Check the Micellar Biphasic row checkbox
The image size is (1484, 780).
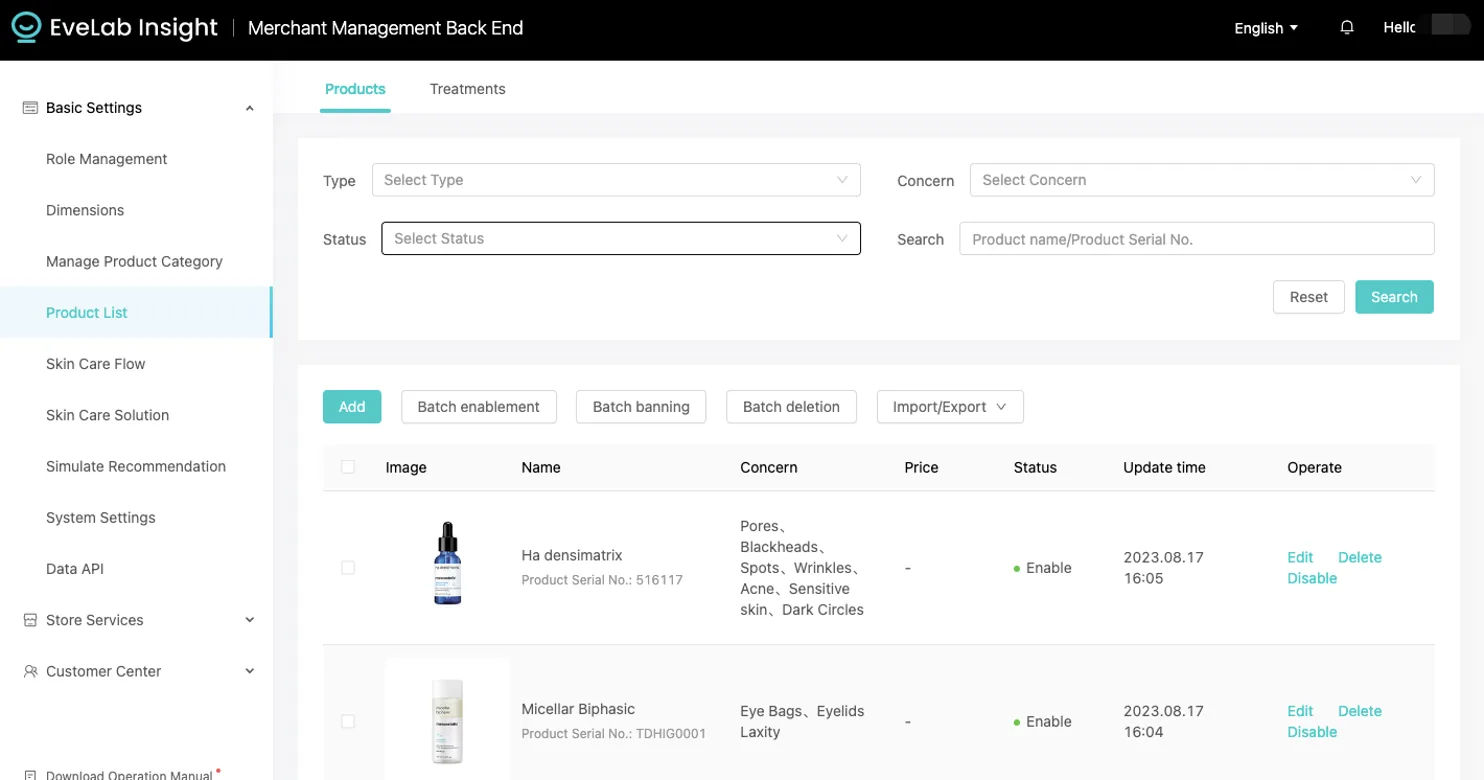(348, 721)
